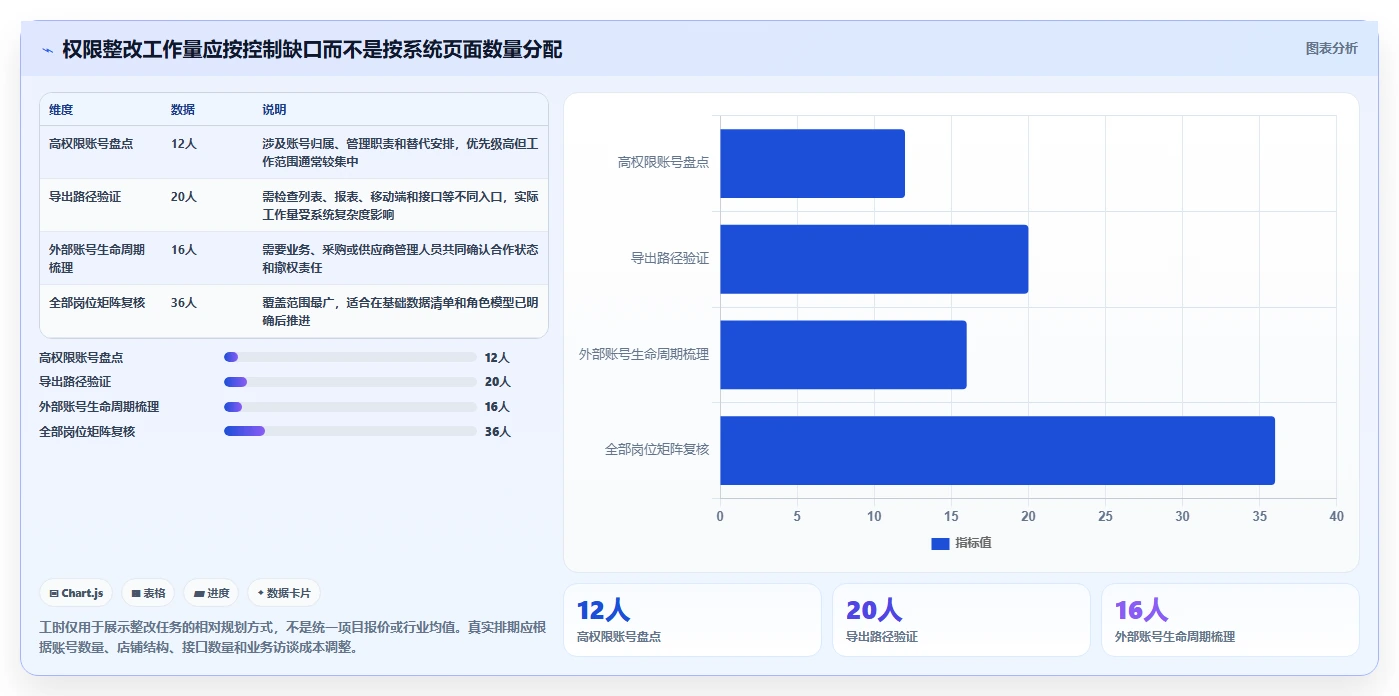1399x696 pixels.
Task: Click the table description starting 需检查列表
Action: pos(400,205)
